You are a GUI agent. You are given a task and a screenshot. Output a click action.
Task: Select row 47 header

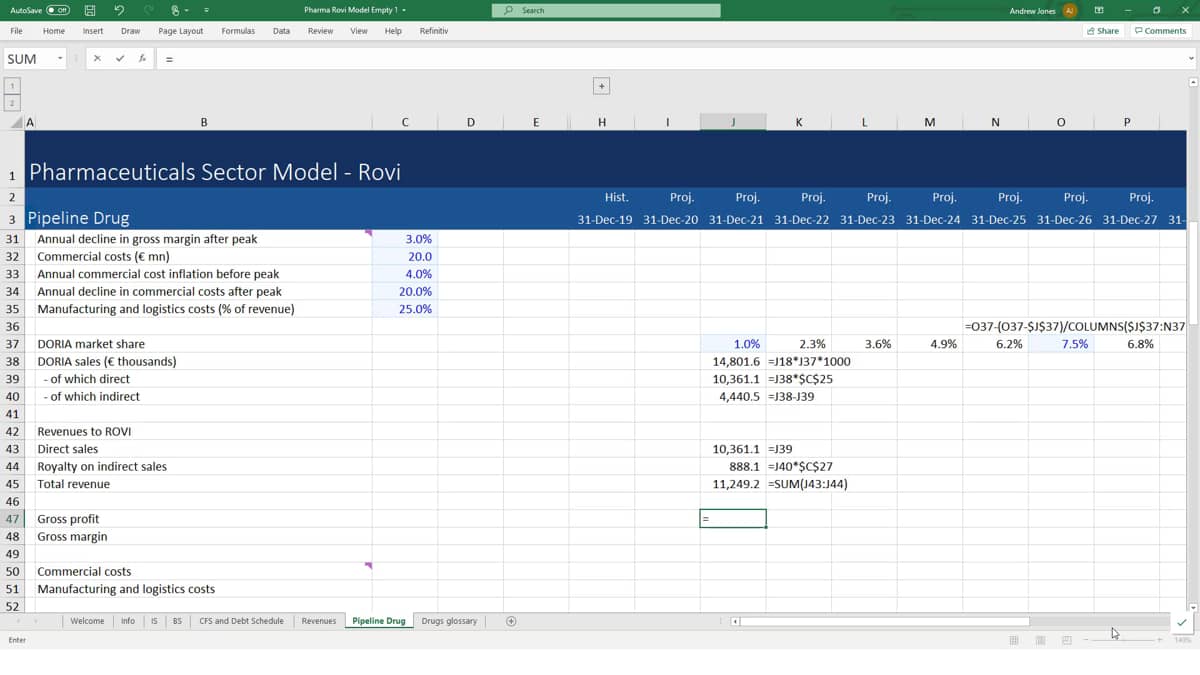point(12,519)
